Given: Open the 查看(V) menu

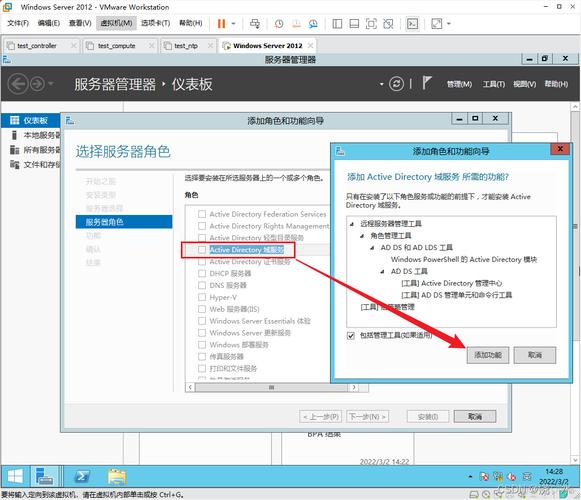Looking at the screenshot, I should point(80,23).
